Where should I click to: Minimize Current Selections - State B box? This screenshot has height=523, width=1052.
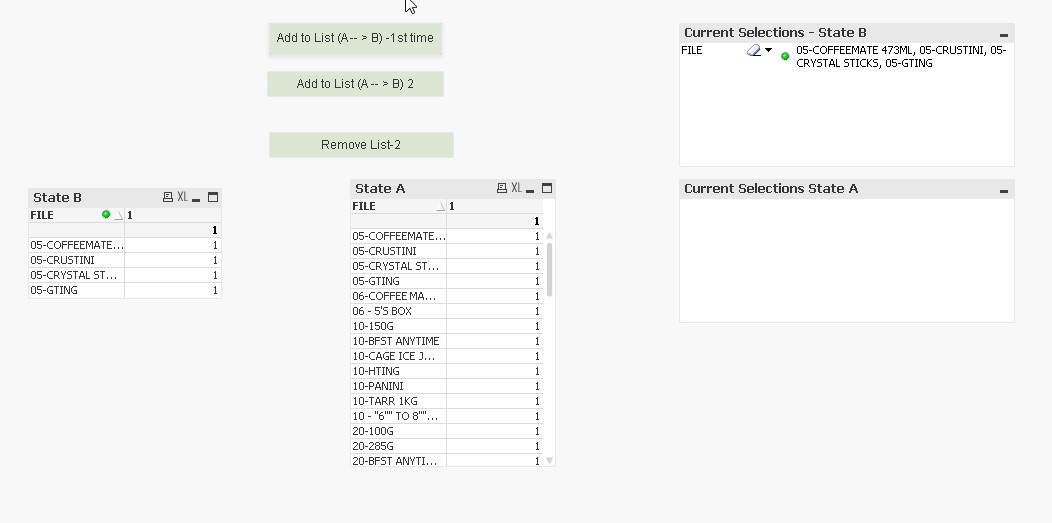(x=1004, y=34)
